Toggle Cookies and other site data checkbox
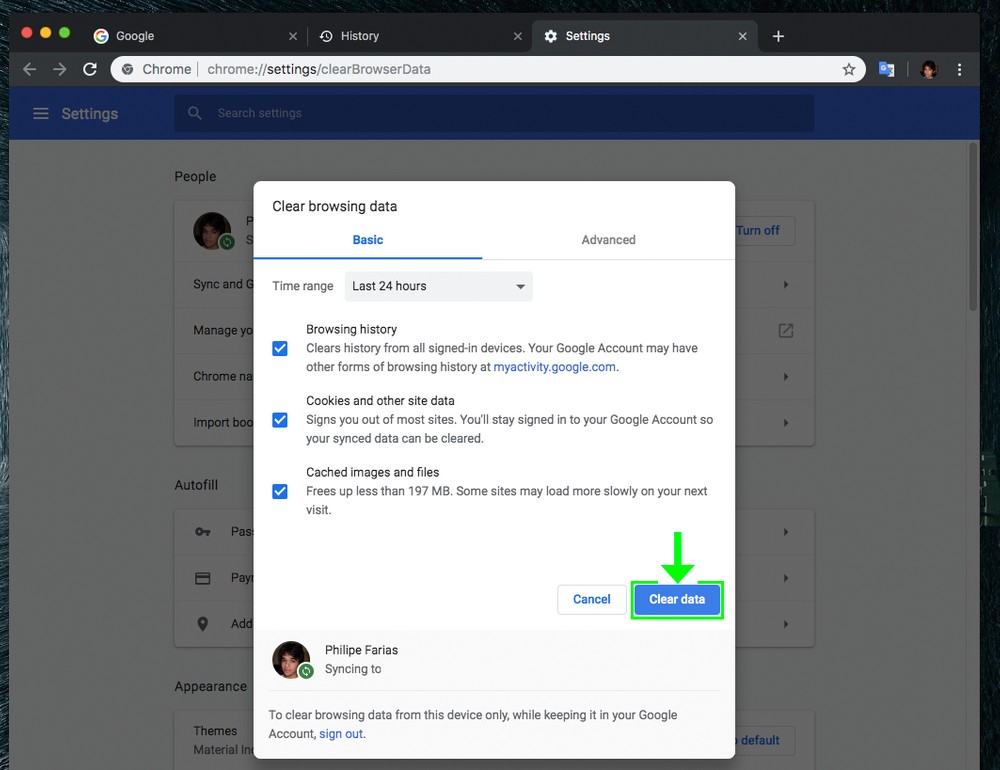This screenshot has width=1000, height=770. (x=280, y=420)
